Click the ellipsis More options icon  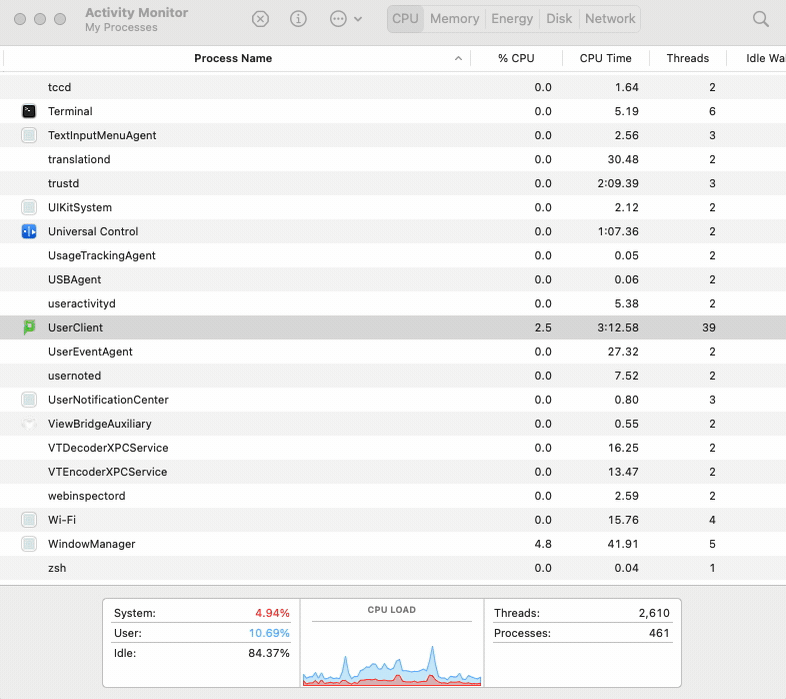coord(338,19)
